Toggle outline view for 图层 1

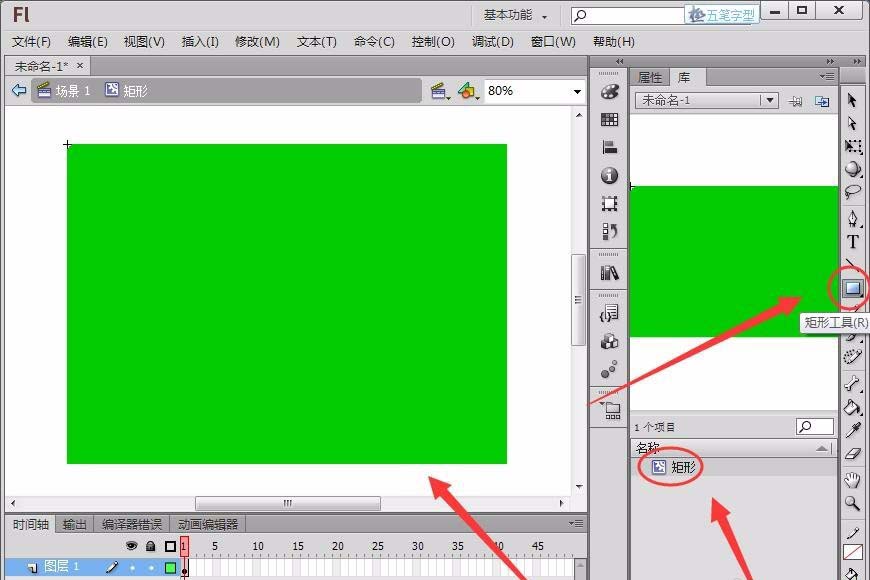tap(169, 567)
